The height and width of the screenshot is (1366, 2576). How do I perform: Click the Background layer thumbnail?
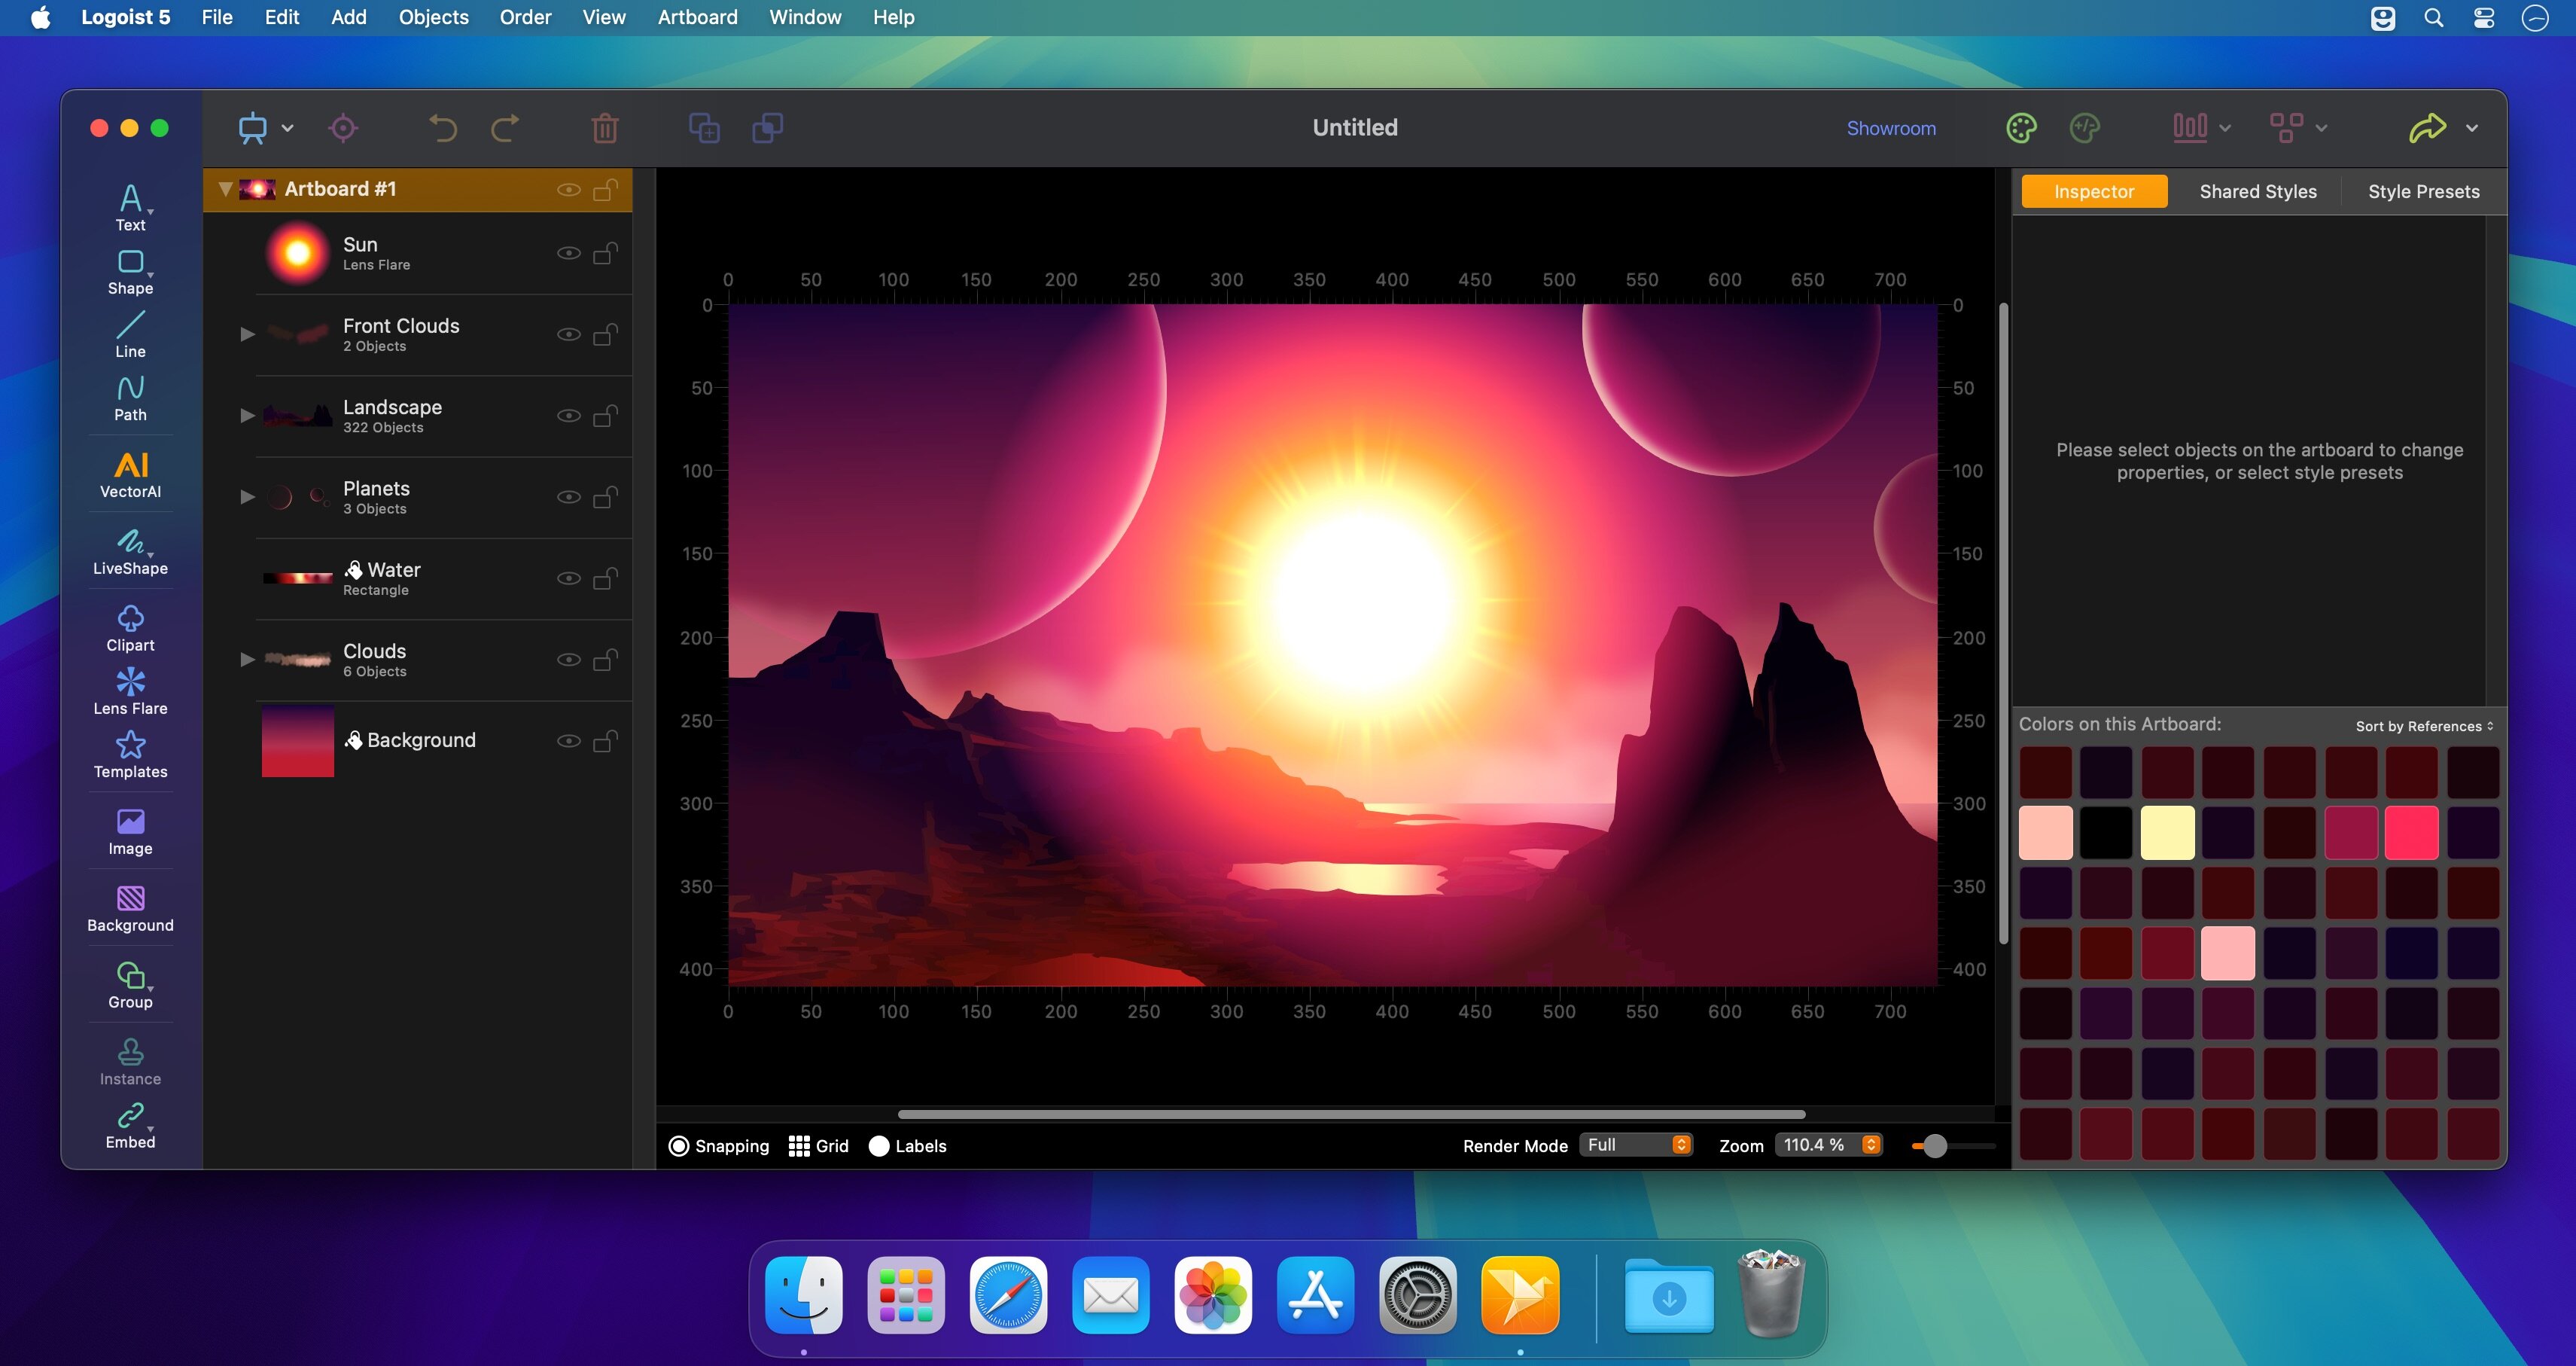coord(297,741)
